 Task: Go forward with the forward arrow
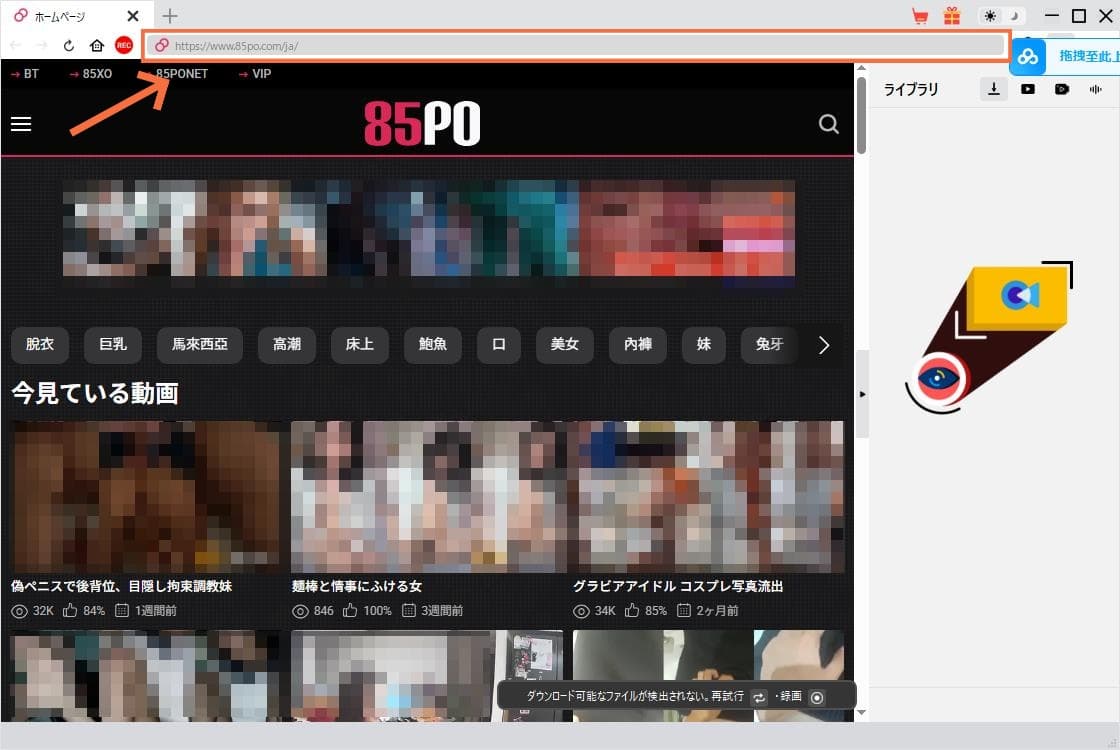[x=41, y=46]
